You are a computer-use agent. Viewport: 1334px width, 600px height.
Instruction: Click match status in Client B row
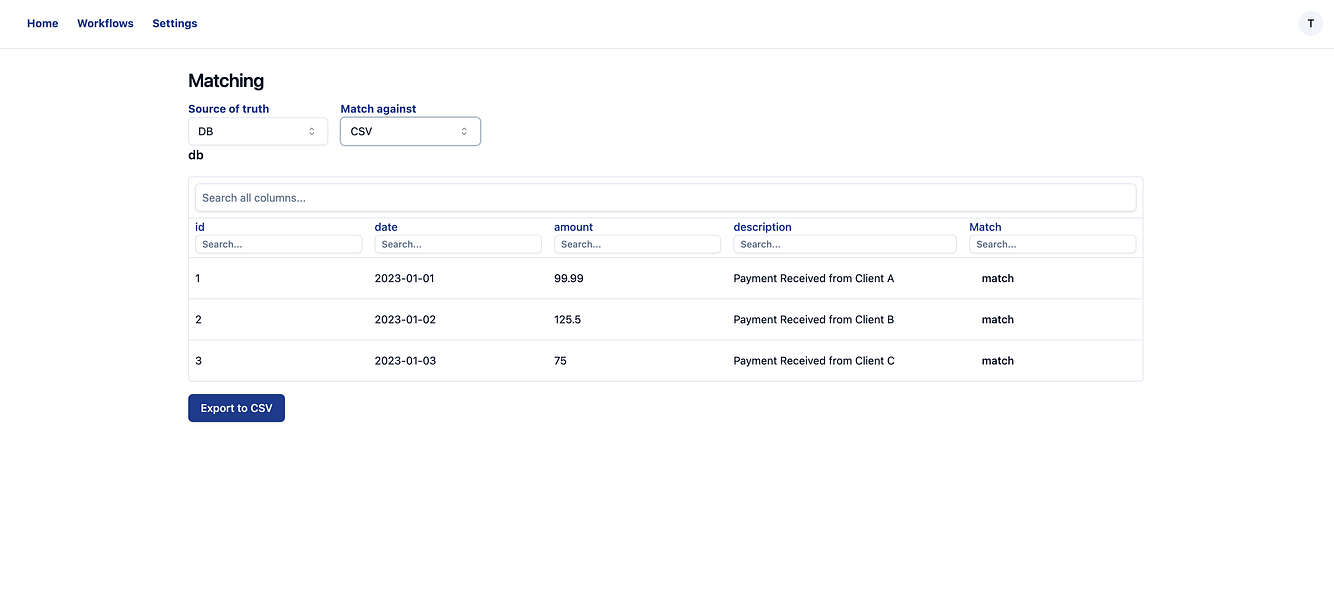point(998,320)
